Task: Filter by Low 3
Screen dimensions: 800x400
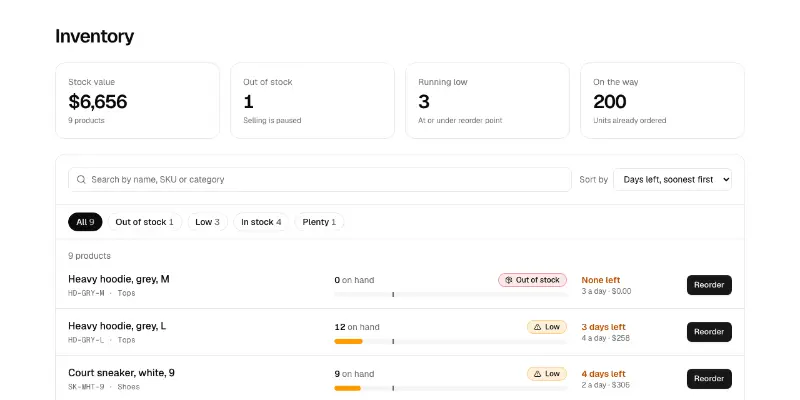Action: [207, 222]
